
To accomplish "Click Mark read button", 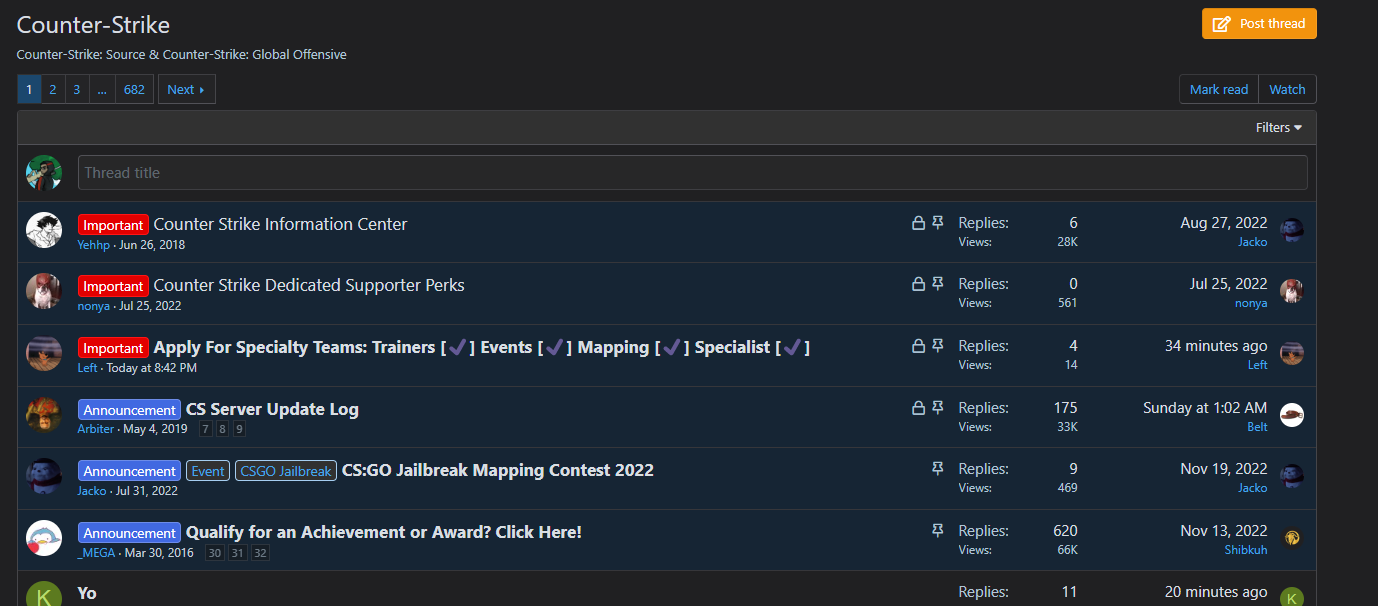I will (1219, 89).
